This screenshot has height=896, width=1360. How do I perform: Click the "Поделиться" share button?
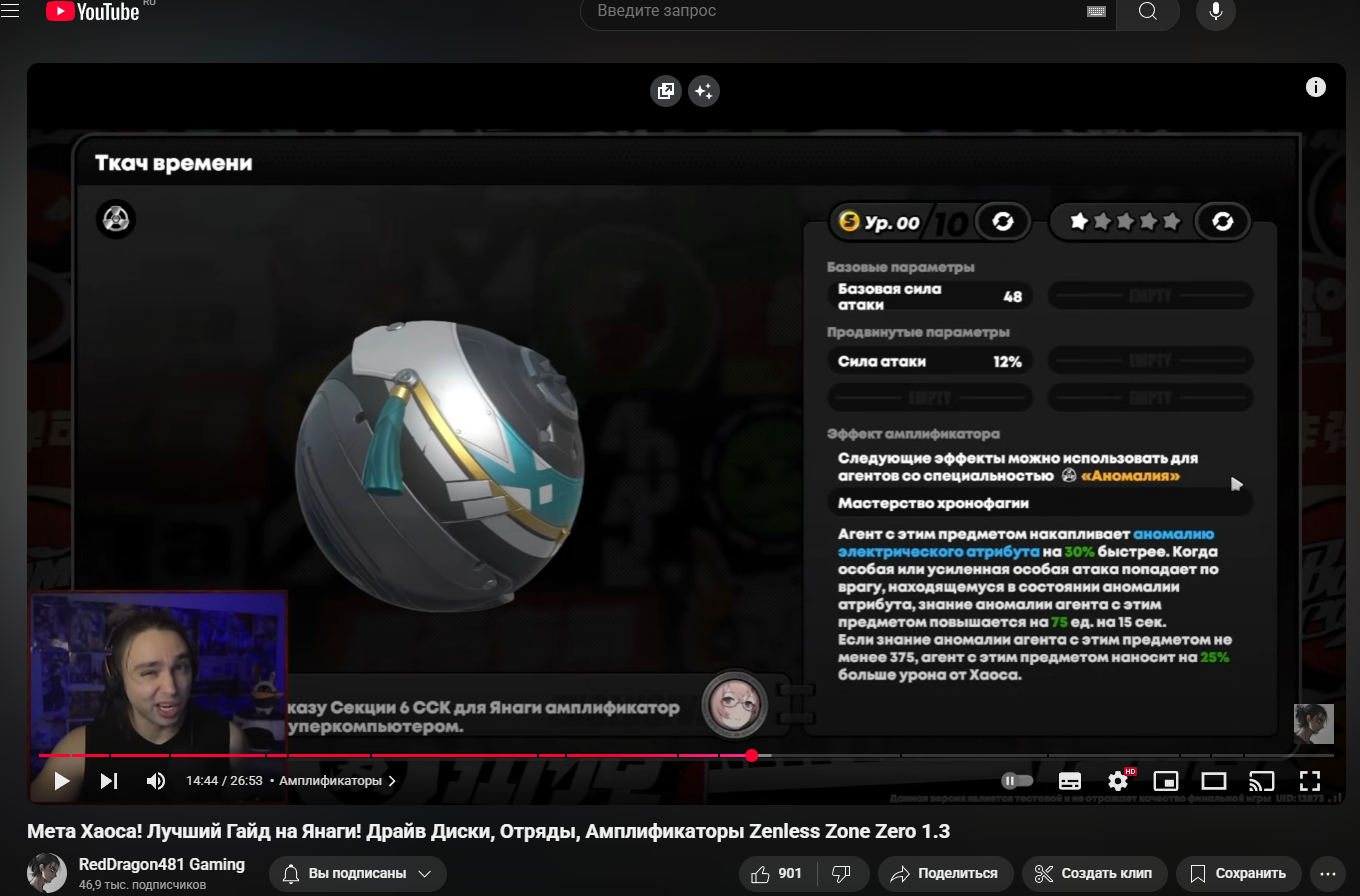coord(945,873)
